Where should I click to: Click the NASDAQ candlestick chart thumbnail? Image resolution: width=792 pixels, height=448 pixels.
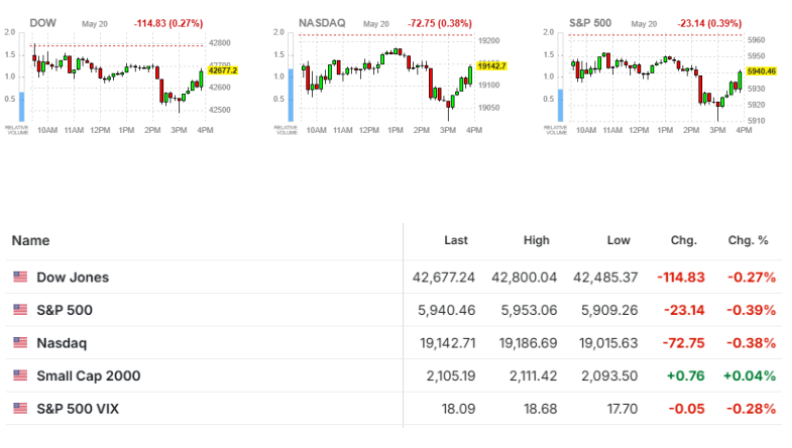(386, 77)
